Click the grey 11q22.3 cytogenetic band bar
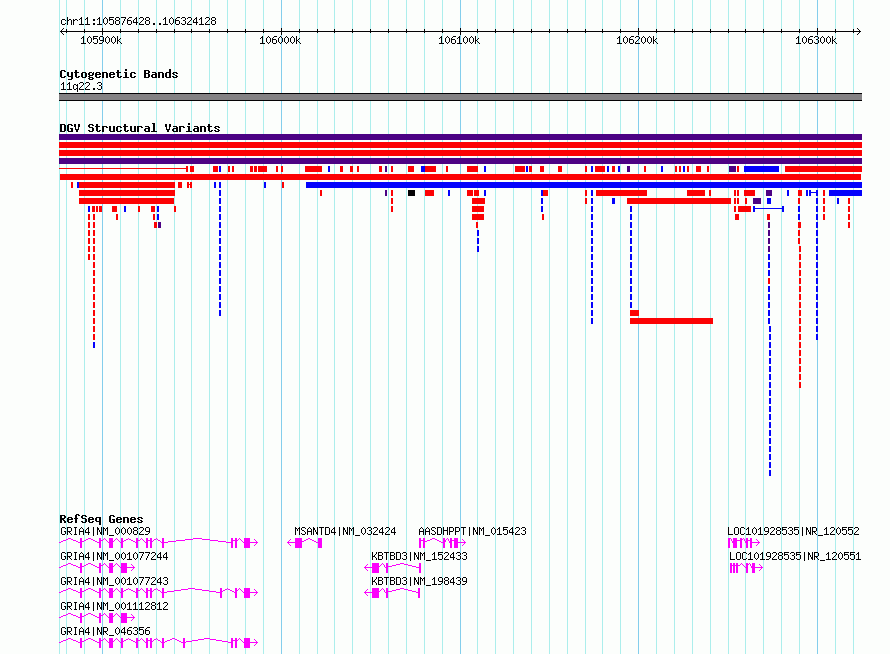 point(460,97)
